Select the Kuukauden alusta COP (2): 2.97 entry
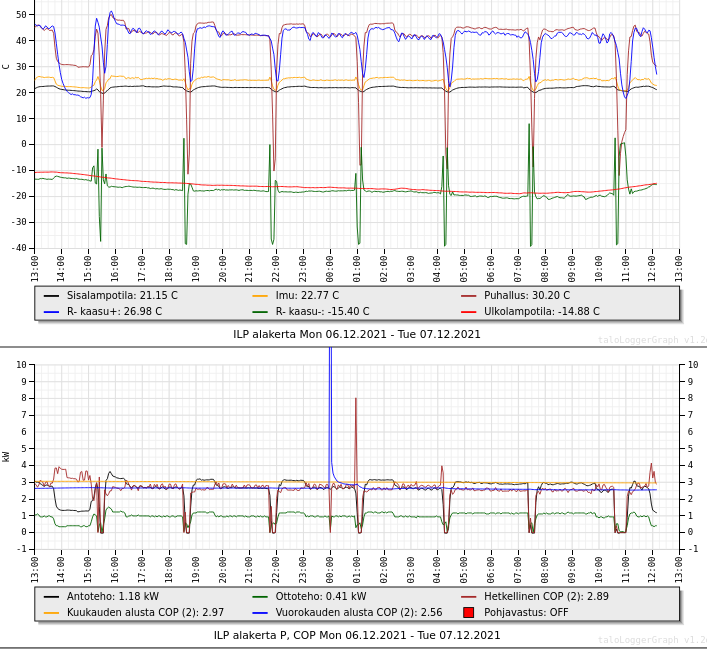Screen dimensions: 707x649 coord(145,612)
